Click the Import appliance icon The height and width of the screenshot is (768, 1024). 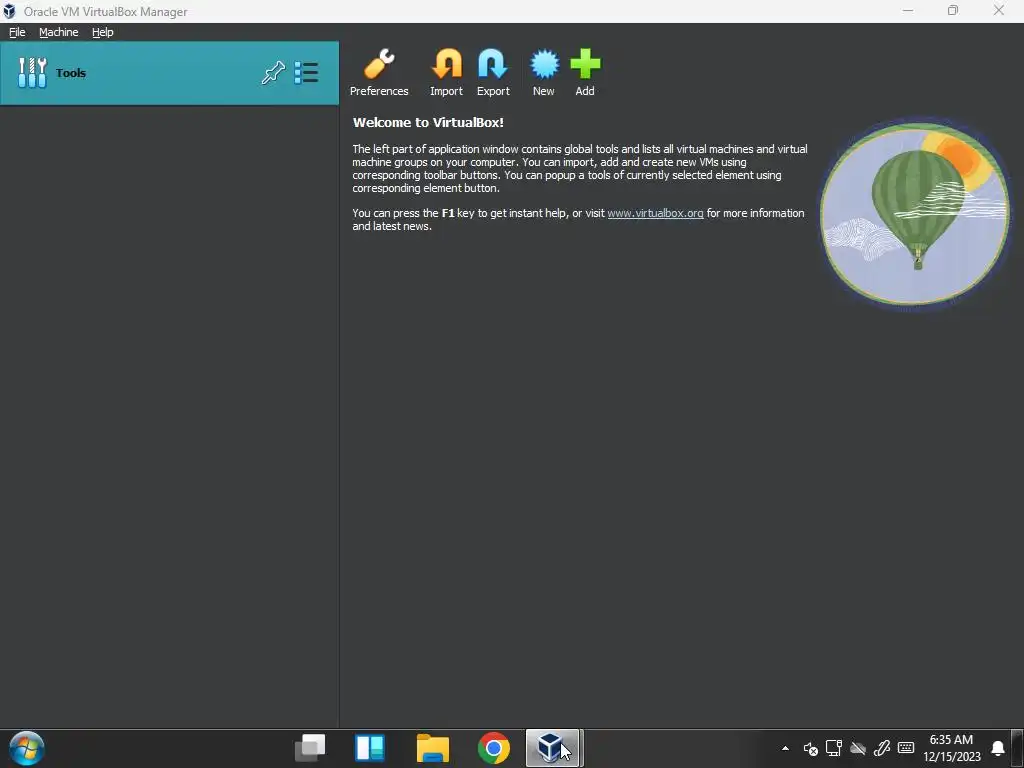click(446, 72)
